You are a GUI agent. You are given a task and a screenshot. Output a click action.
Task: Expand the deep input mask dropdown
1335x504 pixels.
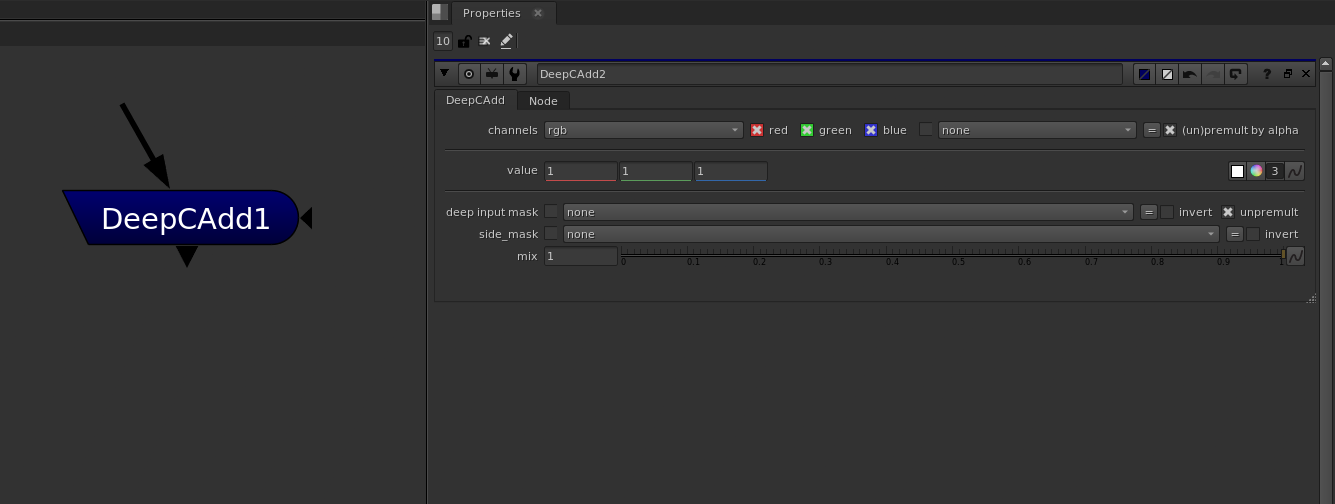(x=847, y=212)
